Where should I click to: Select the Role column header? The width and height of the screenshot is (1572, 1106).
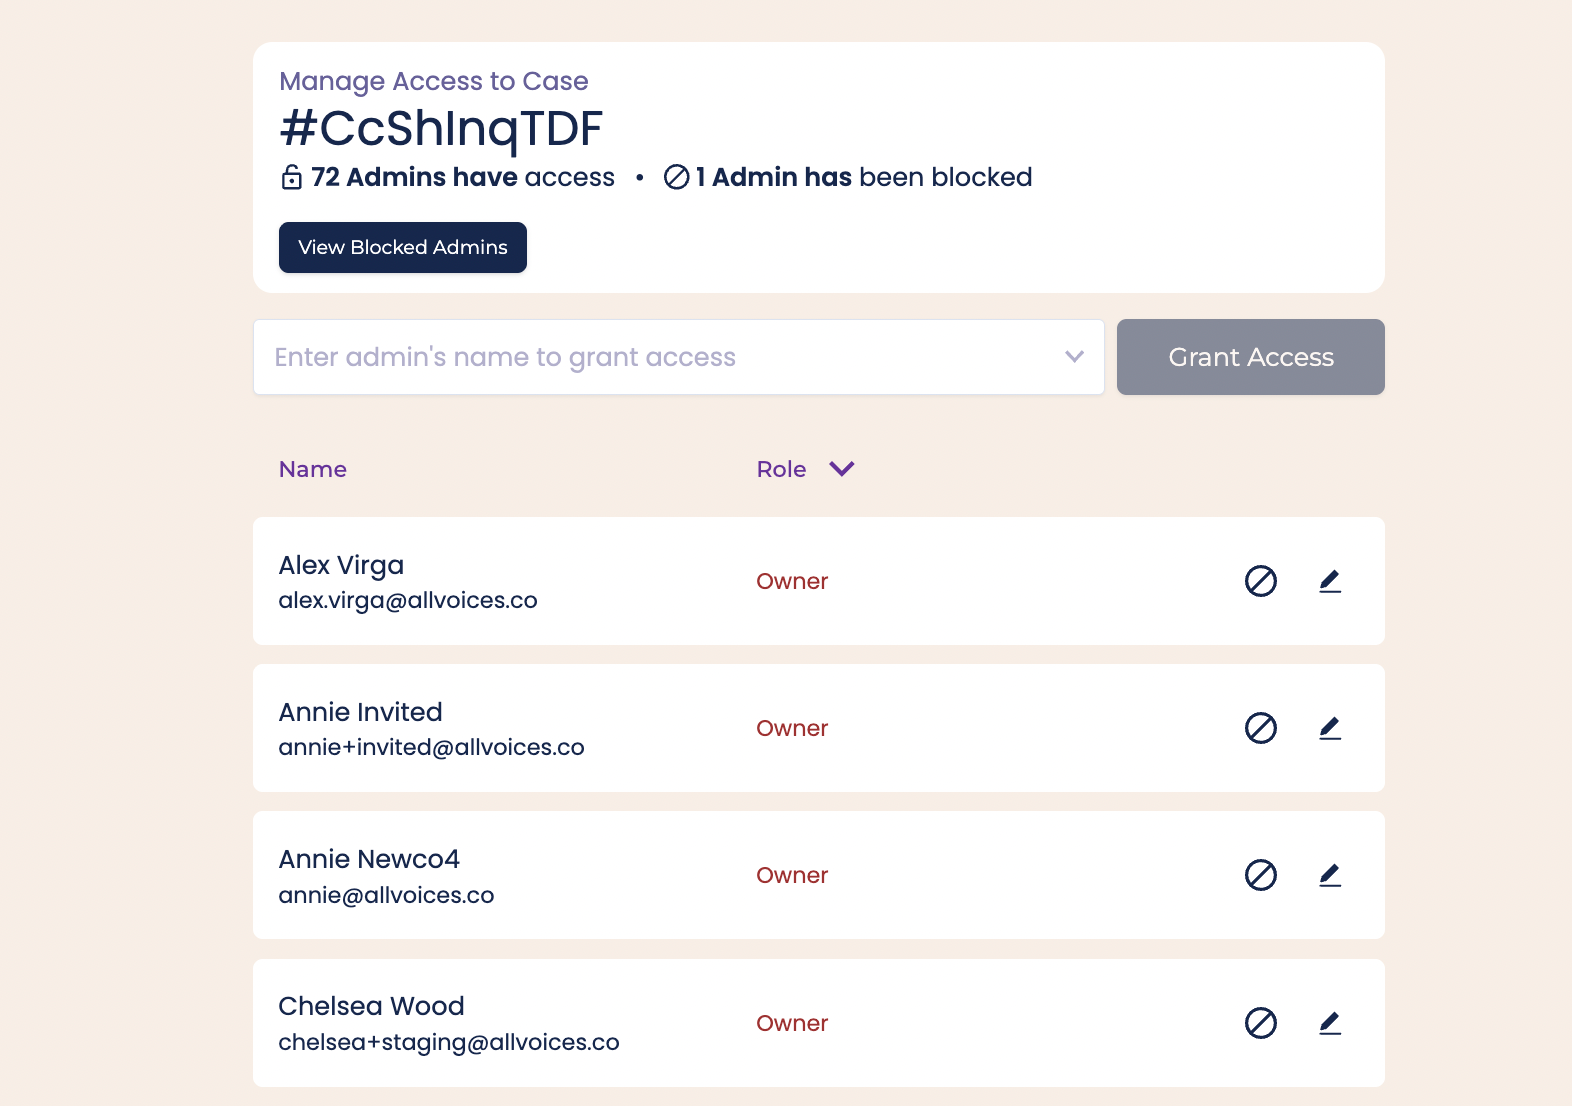click(x=781, y=468)
